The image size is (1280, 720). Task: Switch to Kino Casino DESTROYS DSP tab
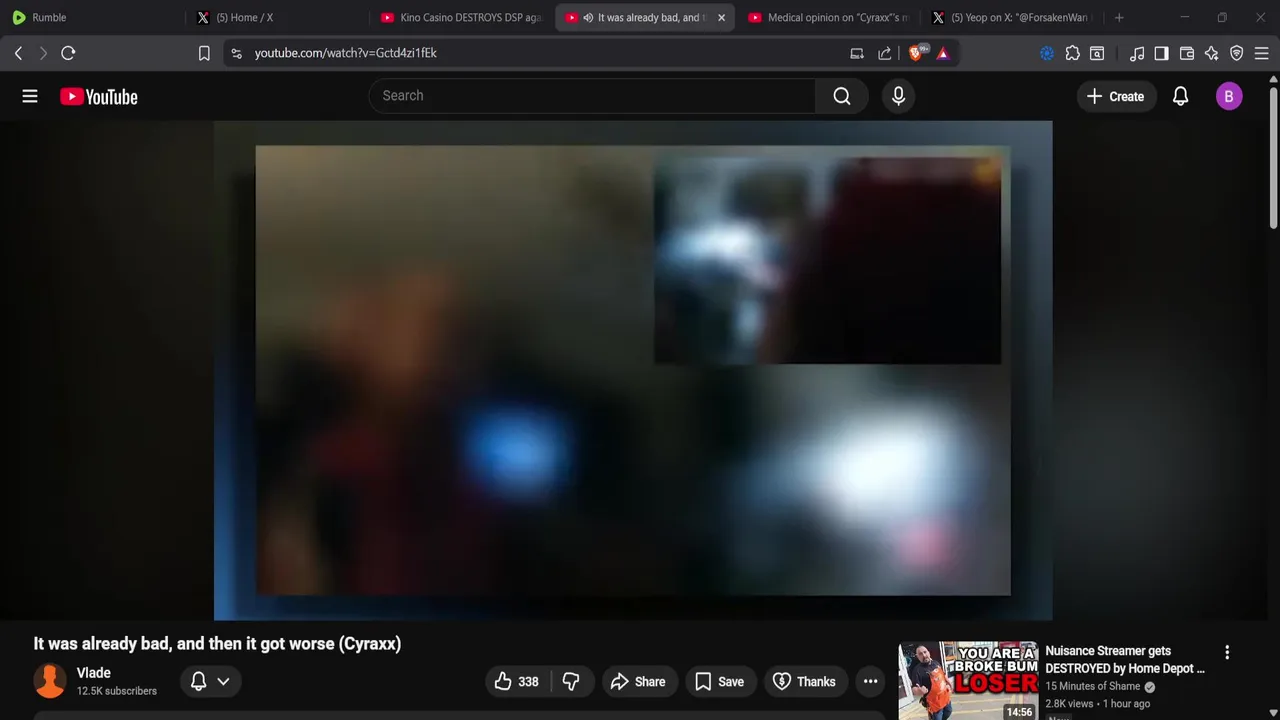pyautogui.click(x=461, y=17)
